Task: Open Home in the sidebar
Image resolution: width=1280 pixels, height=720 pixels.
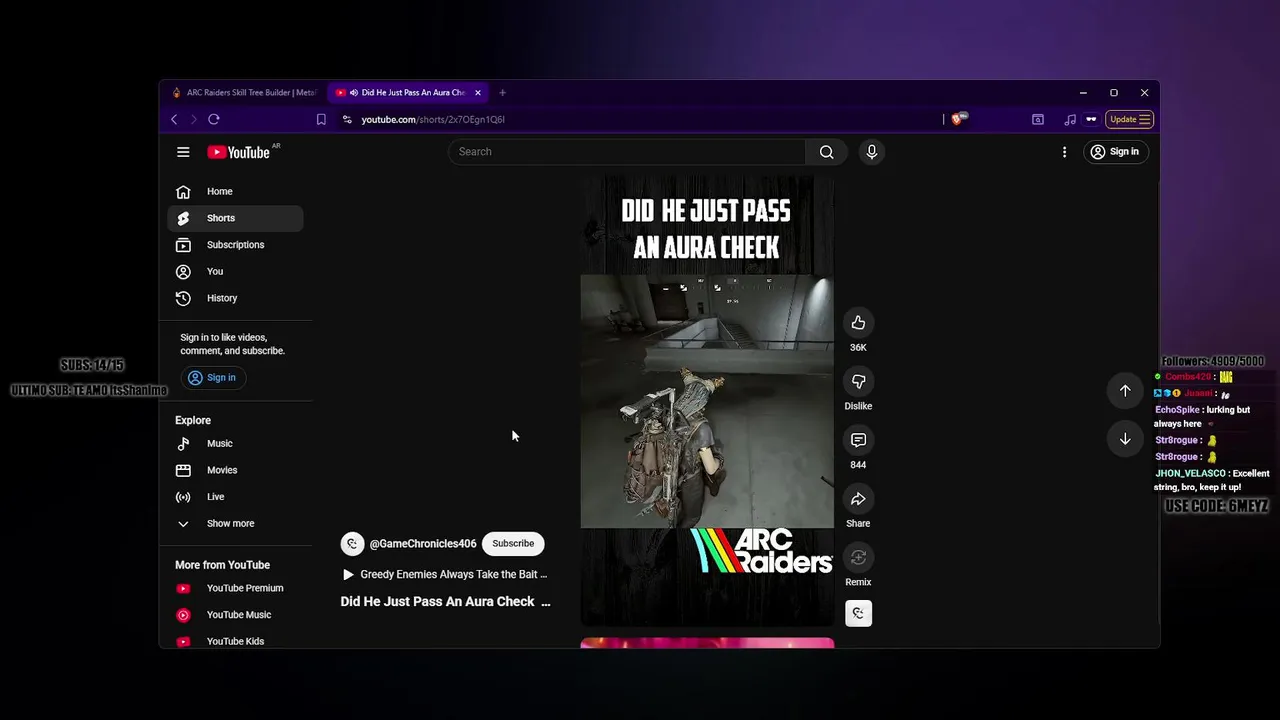Action: pyautogui.click(x=235, y=191)
